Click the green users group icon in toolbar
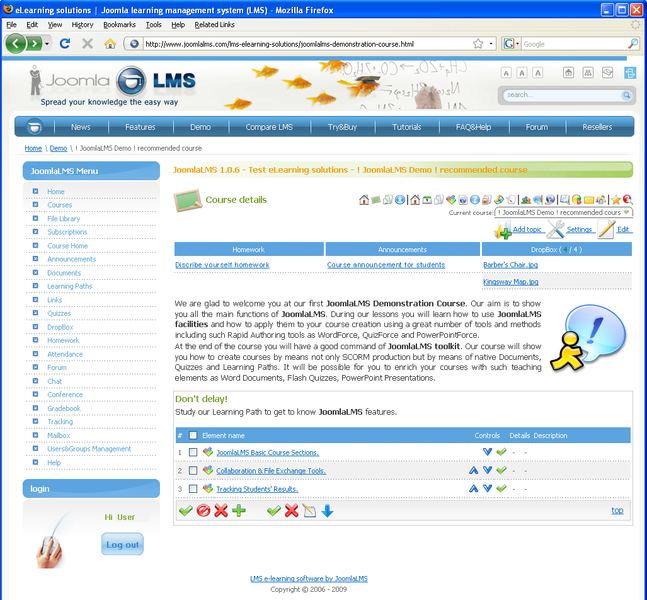 [526, 200]
